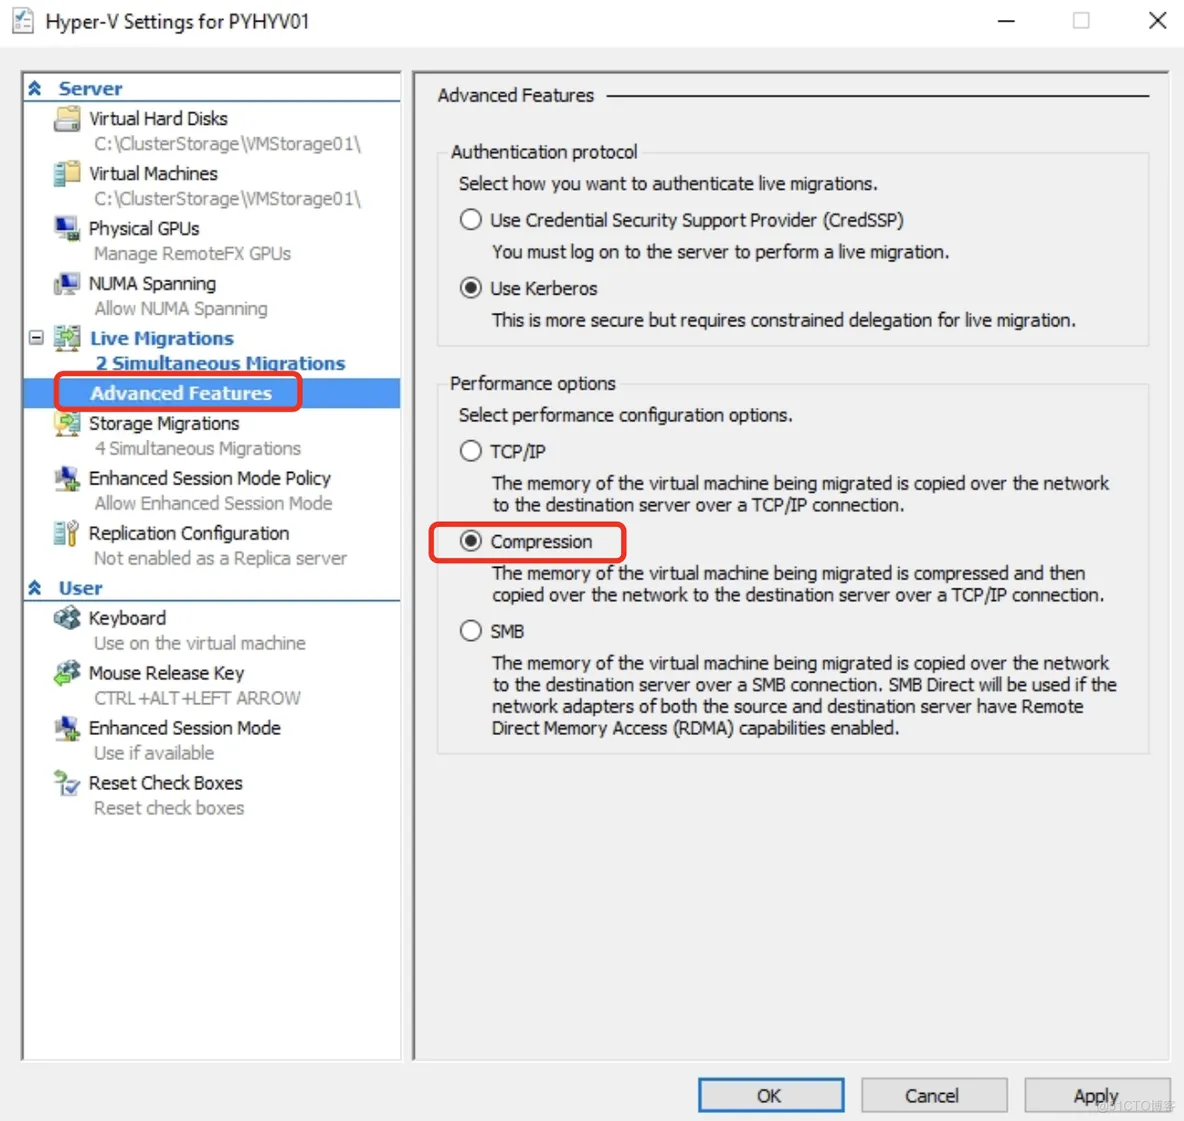Image resolution: width=1184 pixels, height=1121 pixels.
Task: Click 'Reset check boxes' subtitle text
Action: [169, 808]
